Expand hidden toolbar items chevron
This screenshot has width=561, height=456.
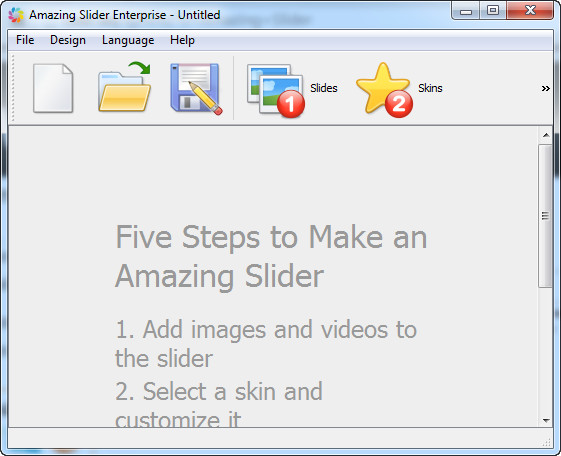tap(545, 88)
